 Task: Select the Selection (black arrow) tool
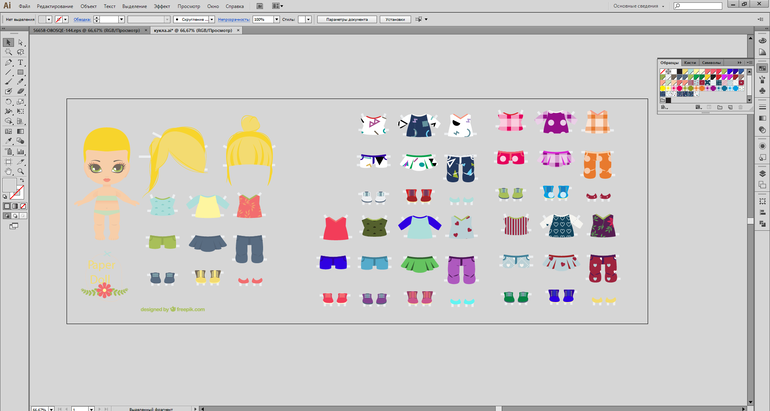8,43
